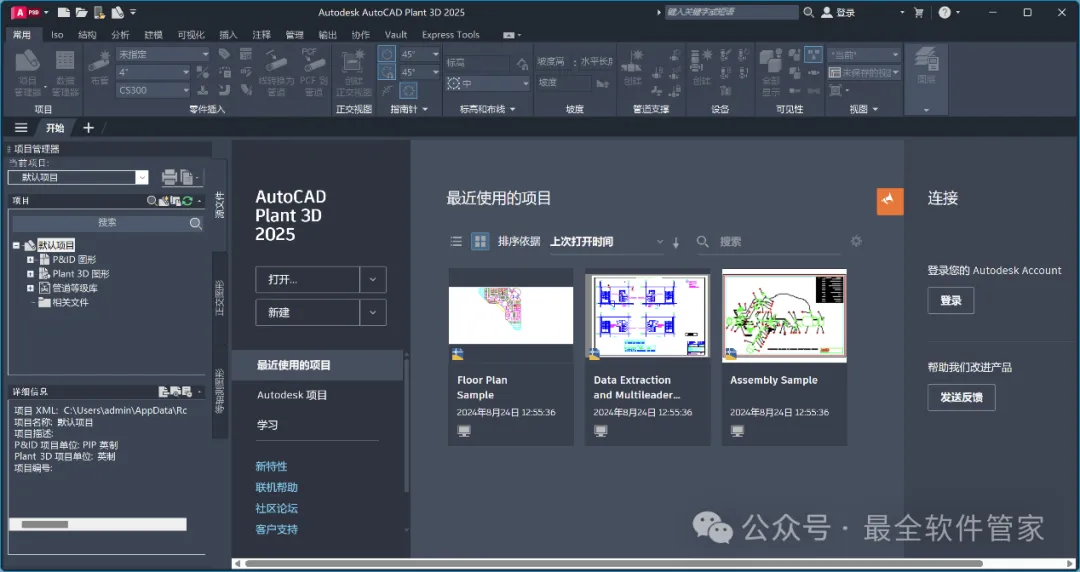Click the bottom horizontal scrollbar of start page
This screenshot has width=1080, height=572.
613,564
